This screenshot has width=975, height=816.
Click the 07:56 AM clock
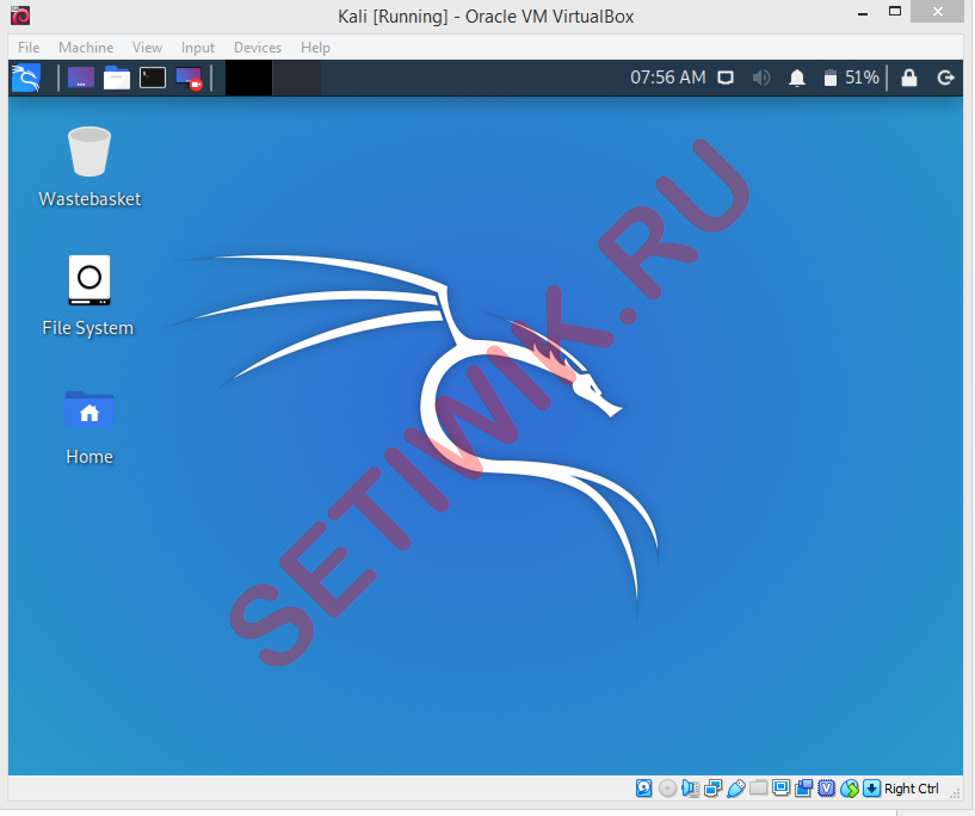click(x=667, y=78)
